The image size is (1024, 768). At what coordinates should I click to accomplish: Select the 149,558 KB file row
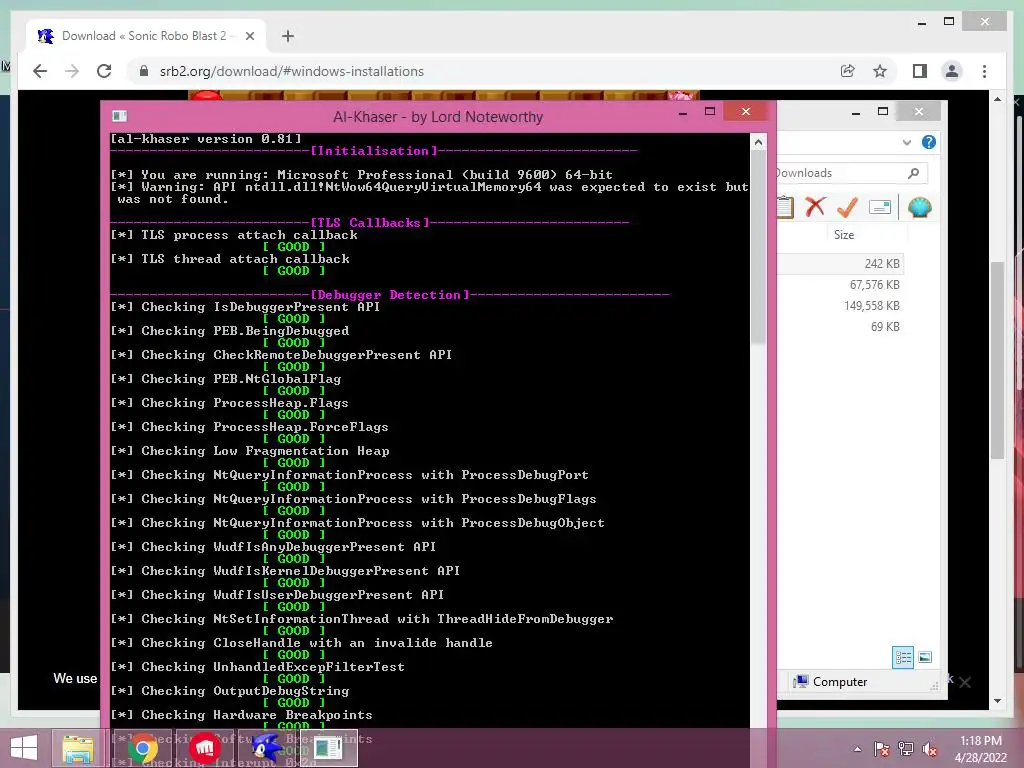coord(840,306)
